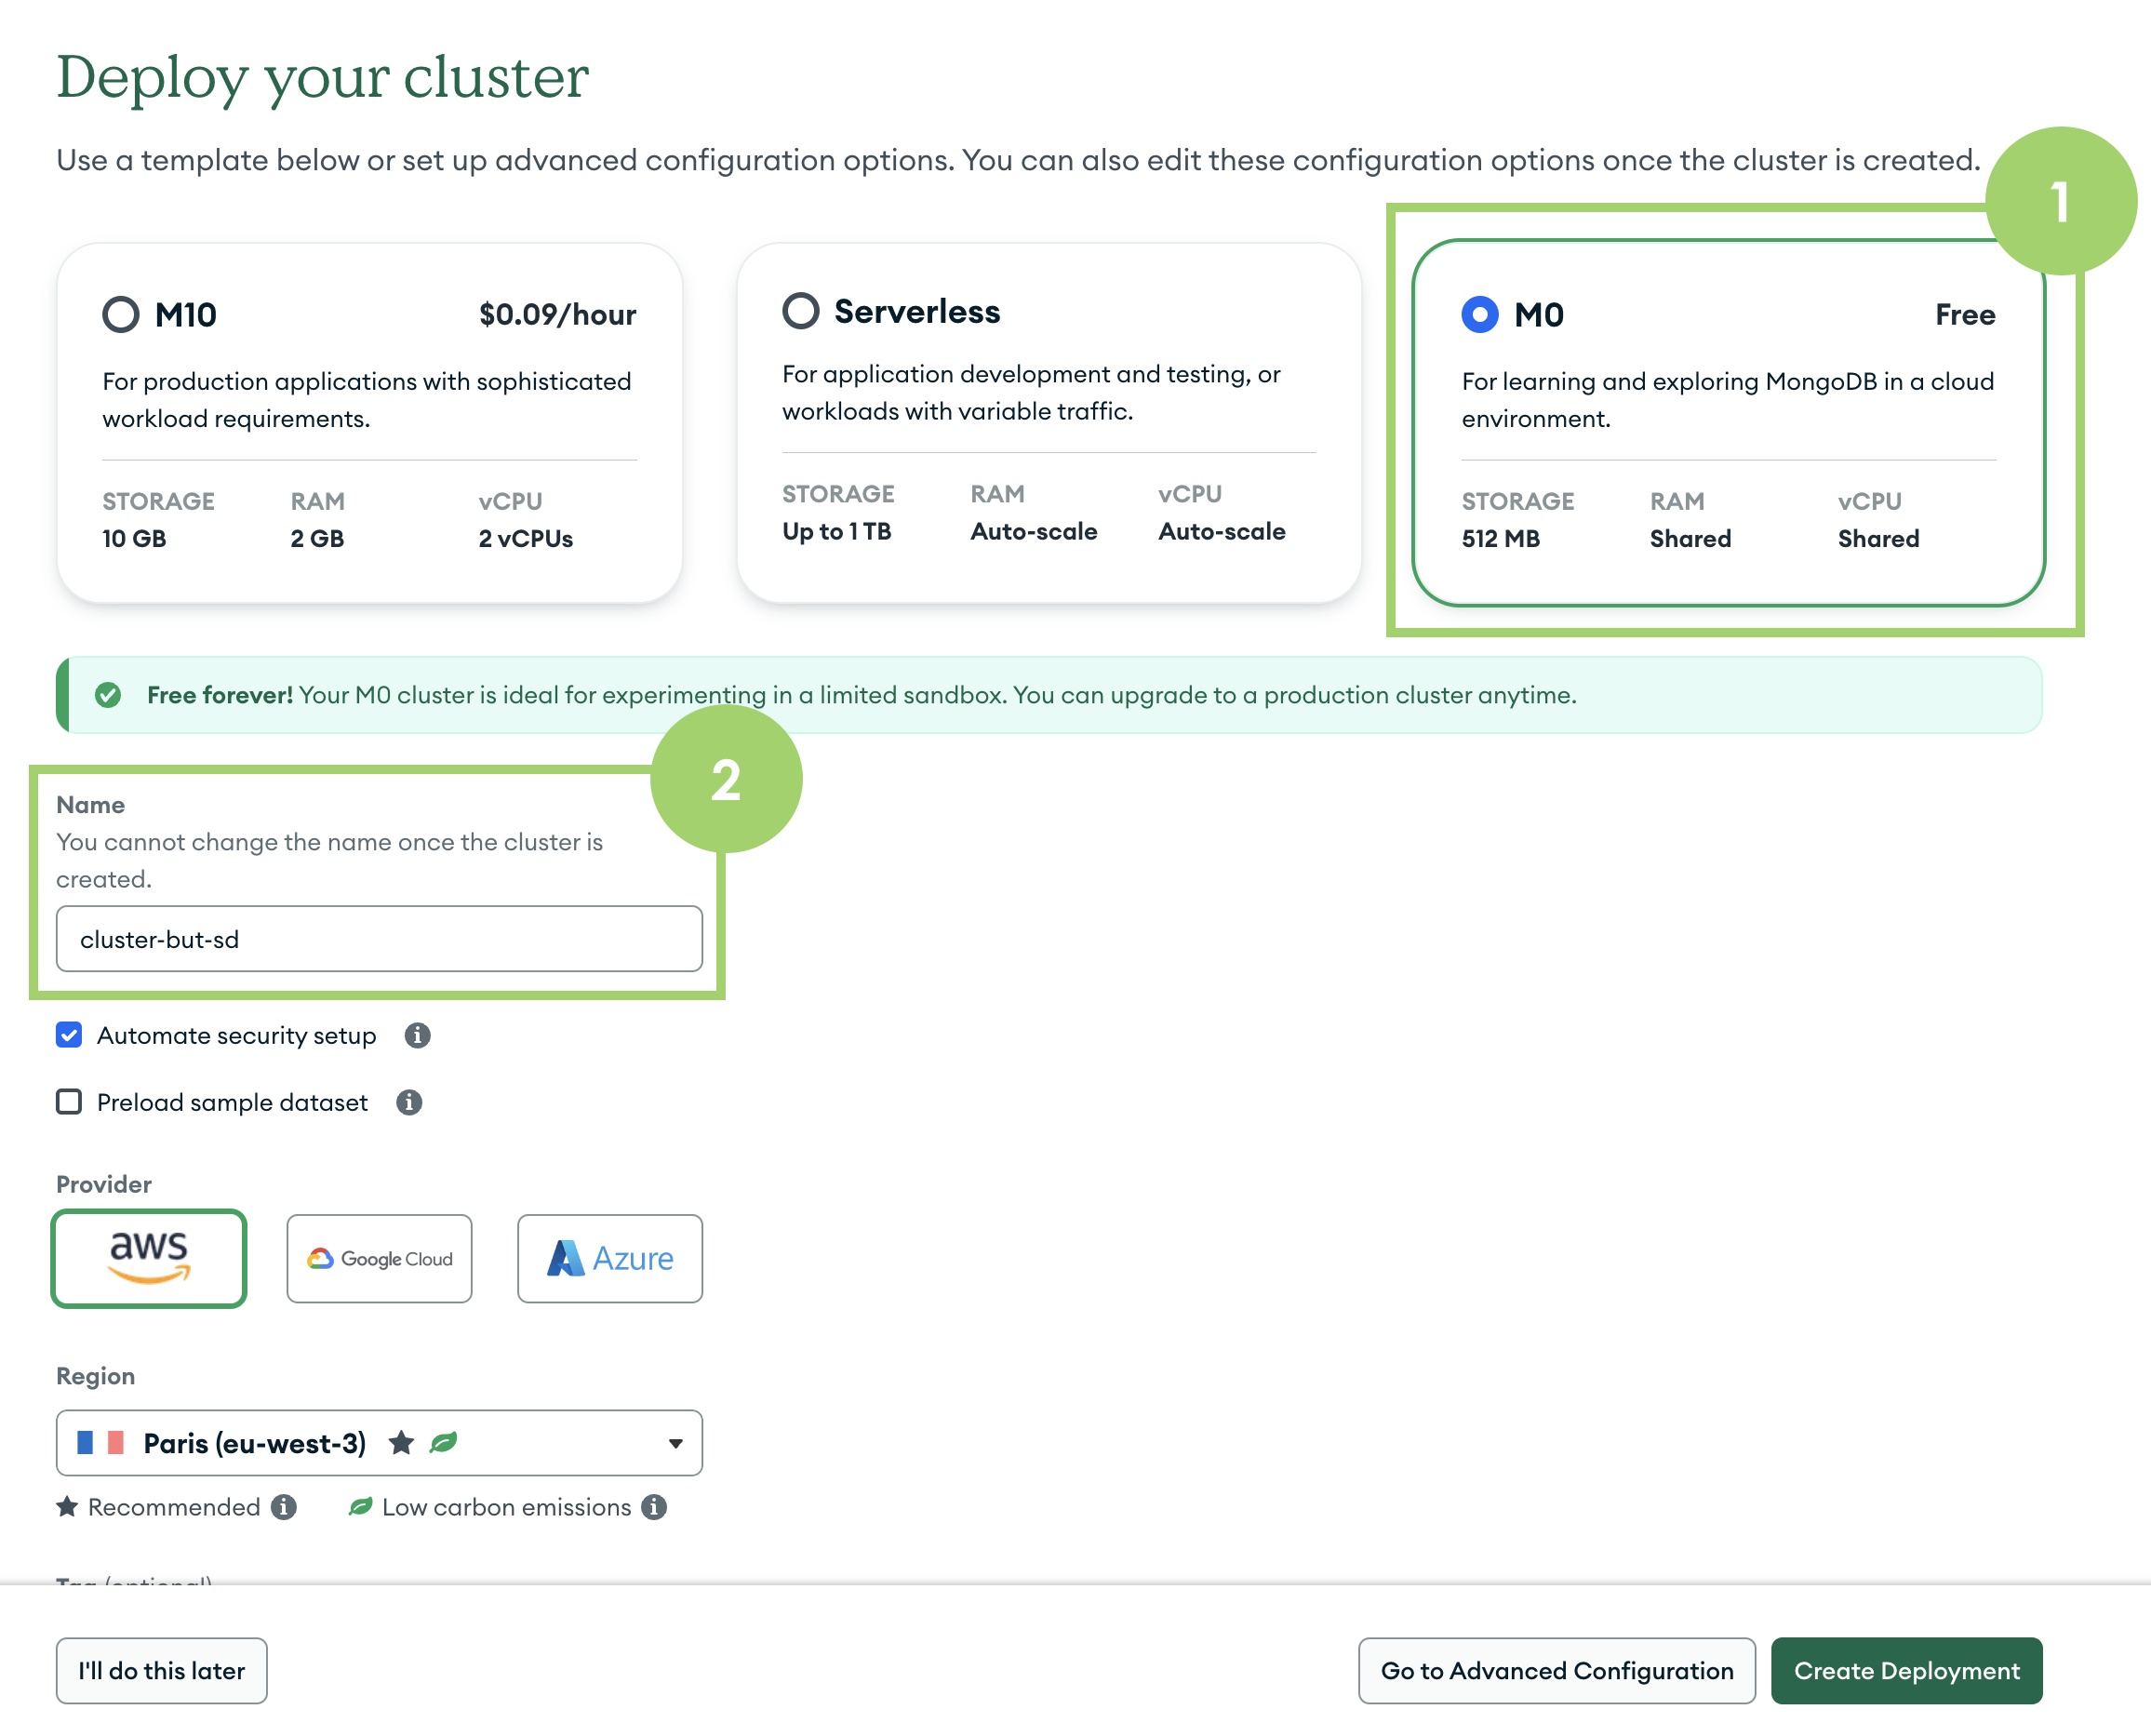Click info icon after Low carbon emissions
The height and width of the screenshot is (1736, 2151).
click(x=654, y=1507)
